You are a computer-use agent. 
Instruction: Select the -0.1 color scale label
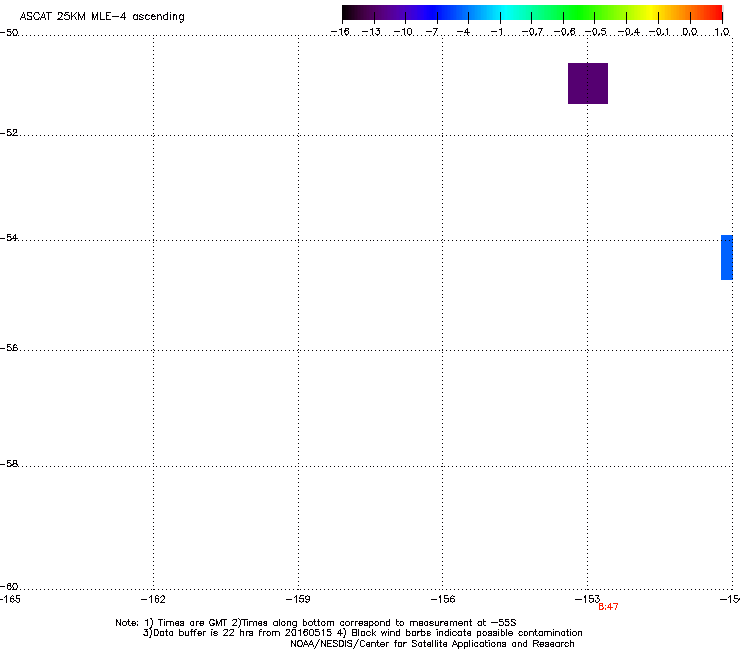click(x=659, y=32)
